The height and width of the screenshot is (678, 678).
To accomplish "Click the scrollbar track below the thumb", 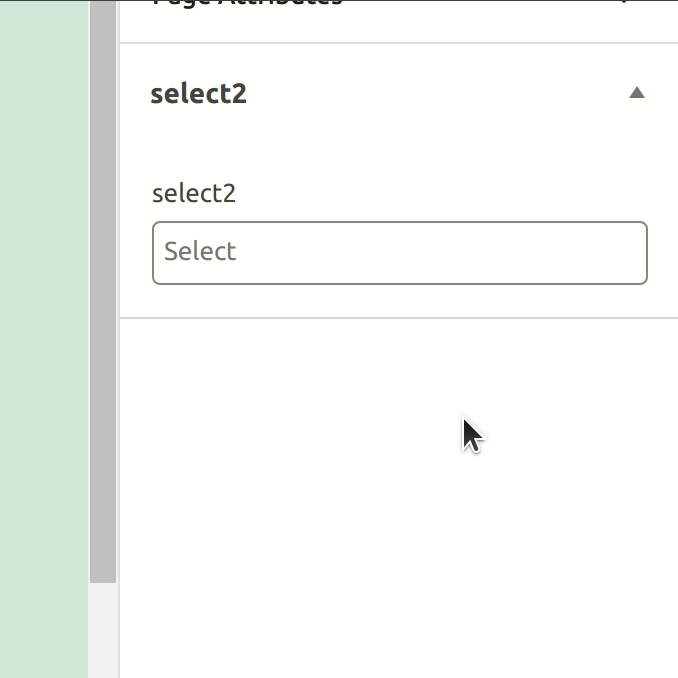I will click(103, 630).
